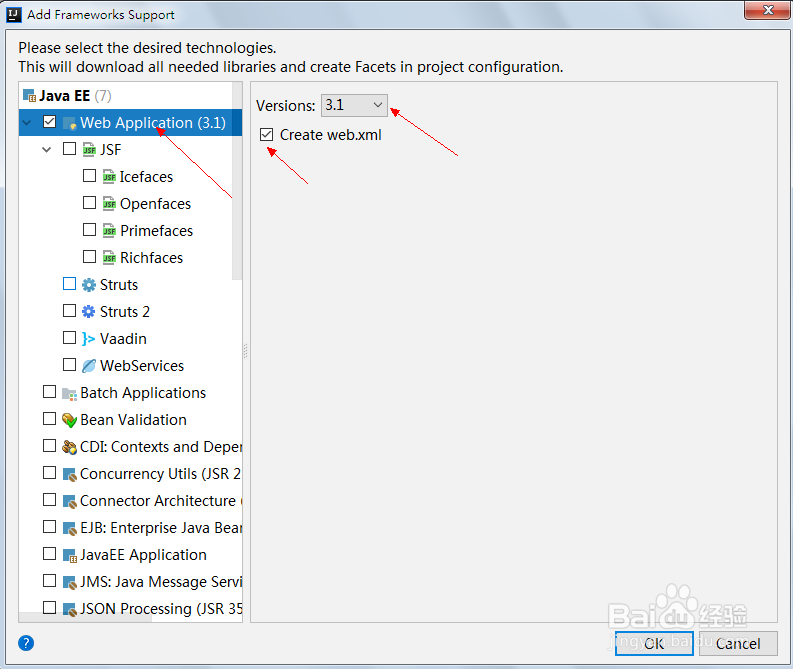Check the WebServices checkbox

[69, 365]
